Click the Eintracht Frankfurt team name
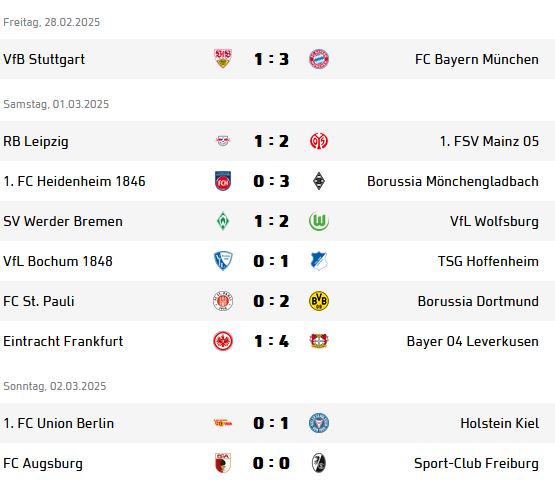Viewport: 555px width, 480px height. (x=63, y=341)
